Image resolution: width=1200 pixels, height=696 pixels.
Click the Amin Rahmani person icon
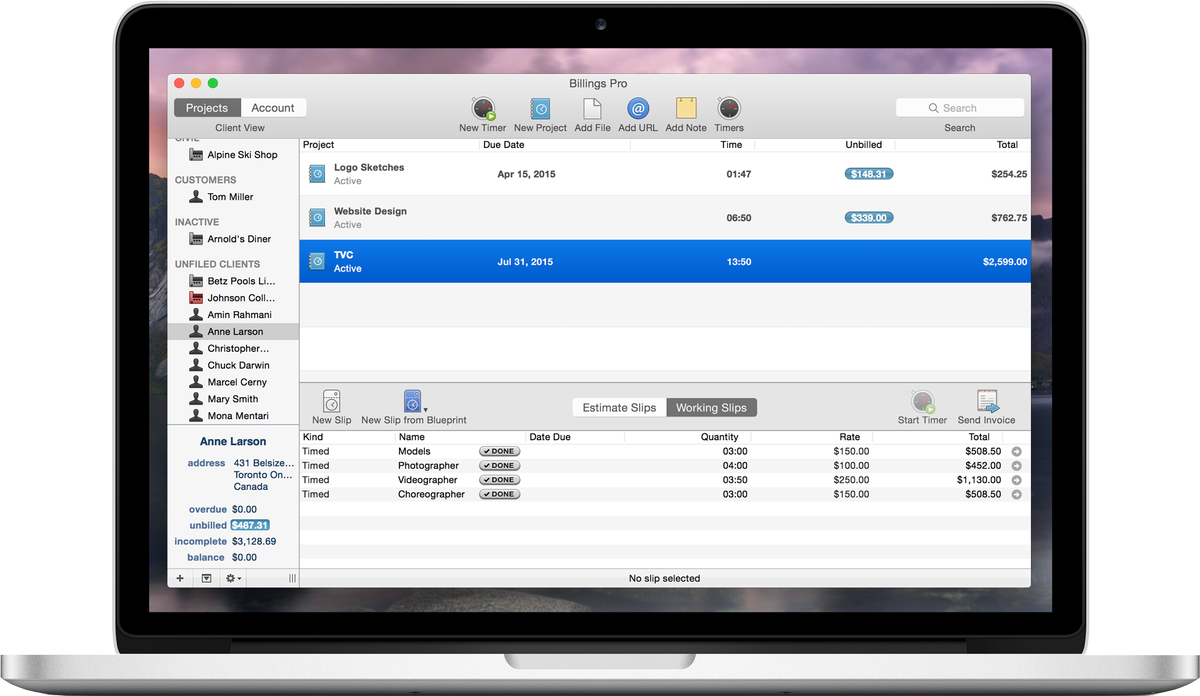coord(196,315)
